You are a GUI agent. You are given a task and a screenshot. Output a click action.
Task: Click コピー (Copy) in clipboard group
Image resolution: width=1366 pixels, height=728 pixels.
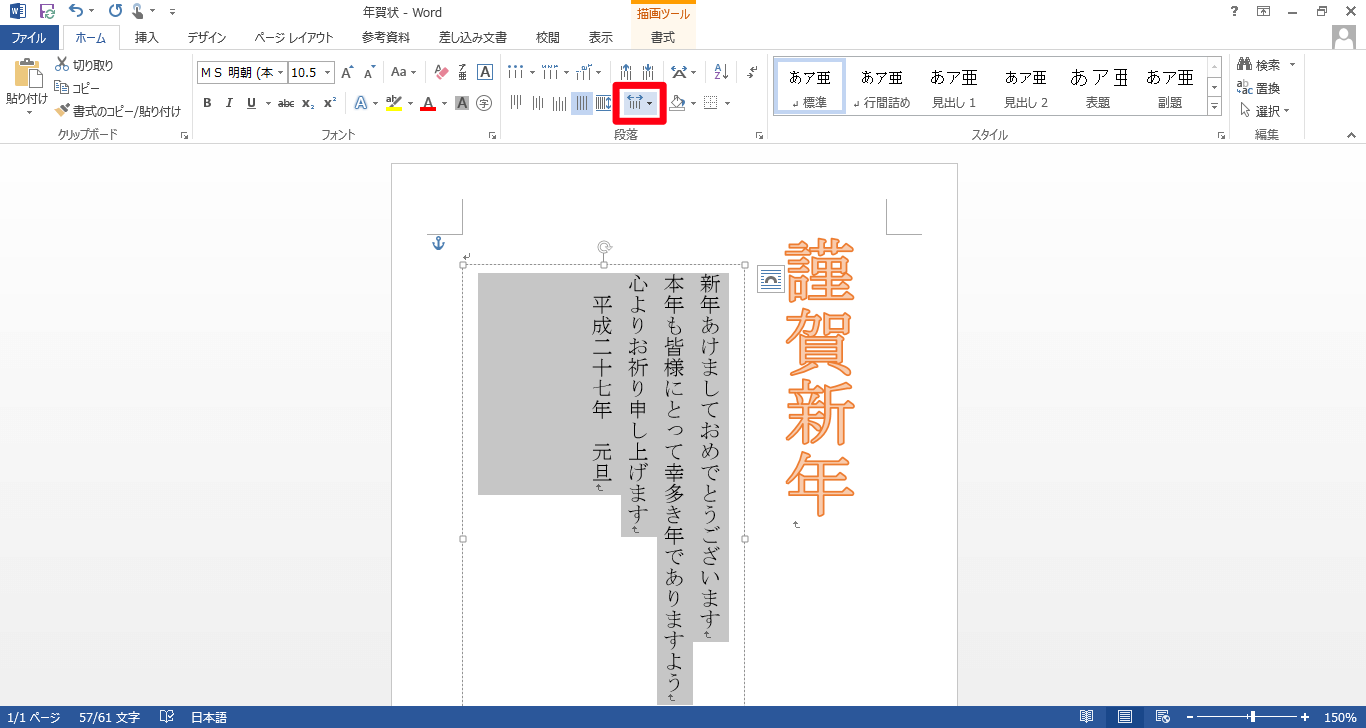pos(78,88)
